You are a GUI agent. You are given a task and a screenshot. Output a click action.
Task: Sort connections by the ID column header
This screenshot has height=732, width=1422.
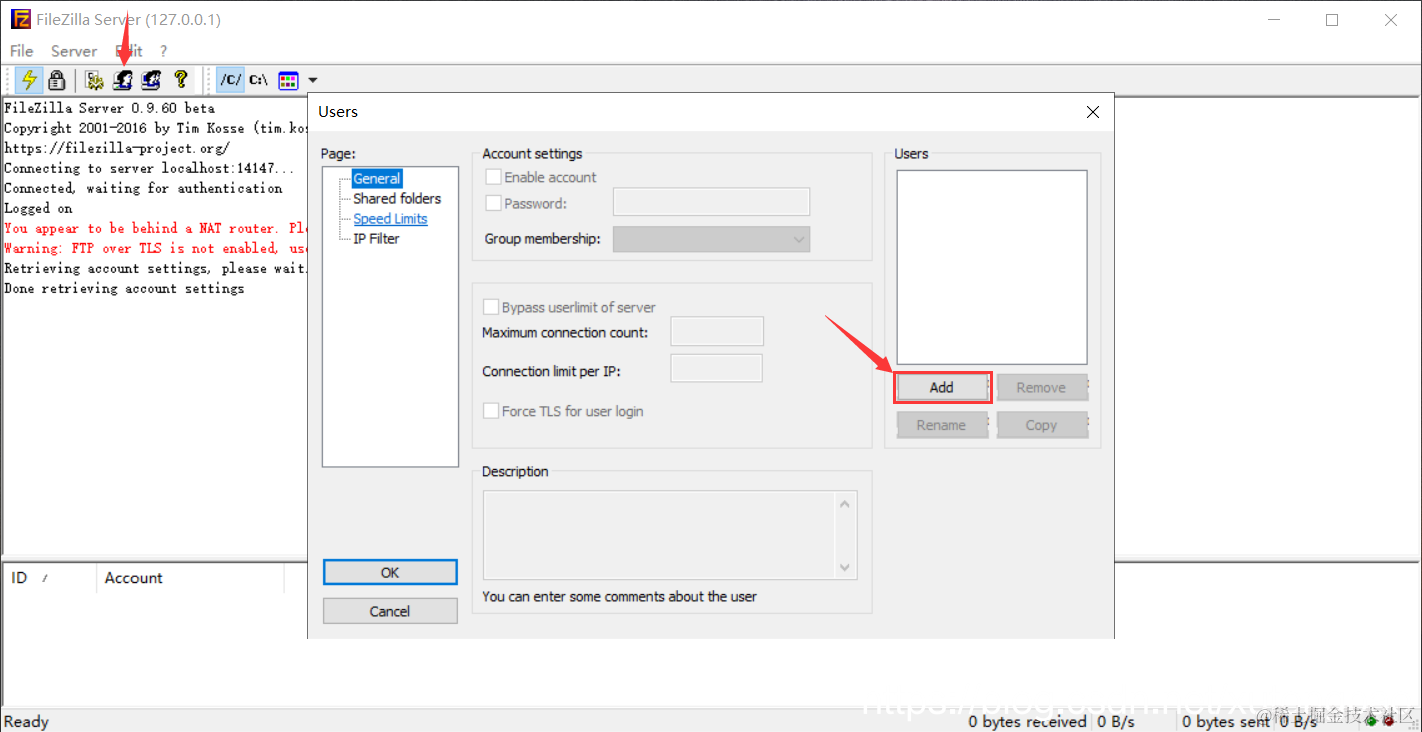coord(50,578)
